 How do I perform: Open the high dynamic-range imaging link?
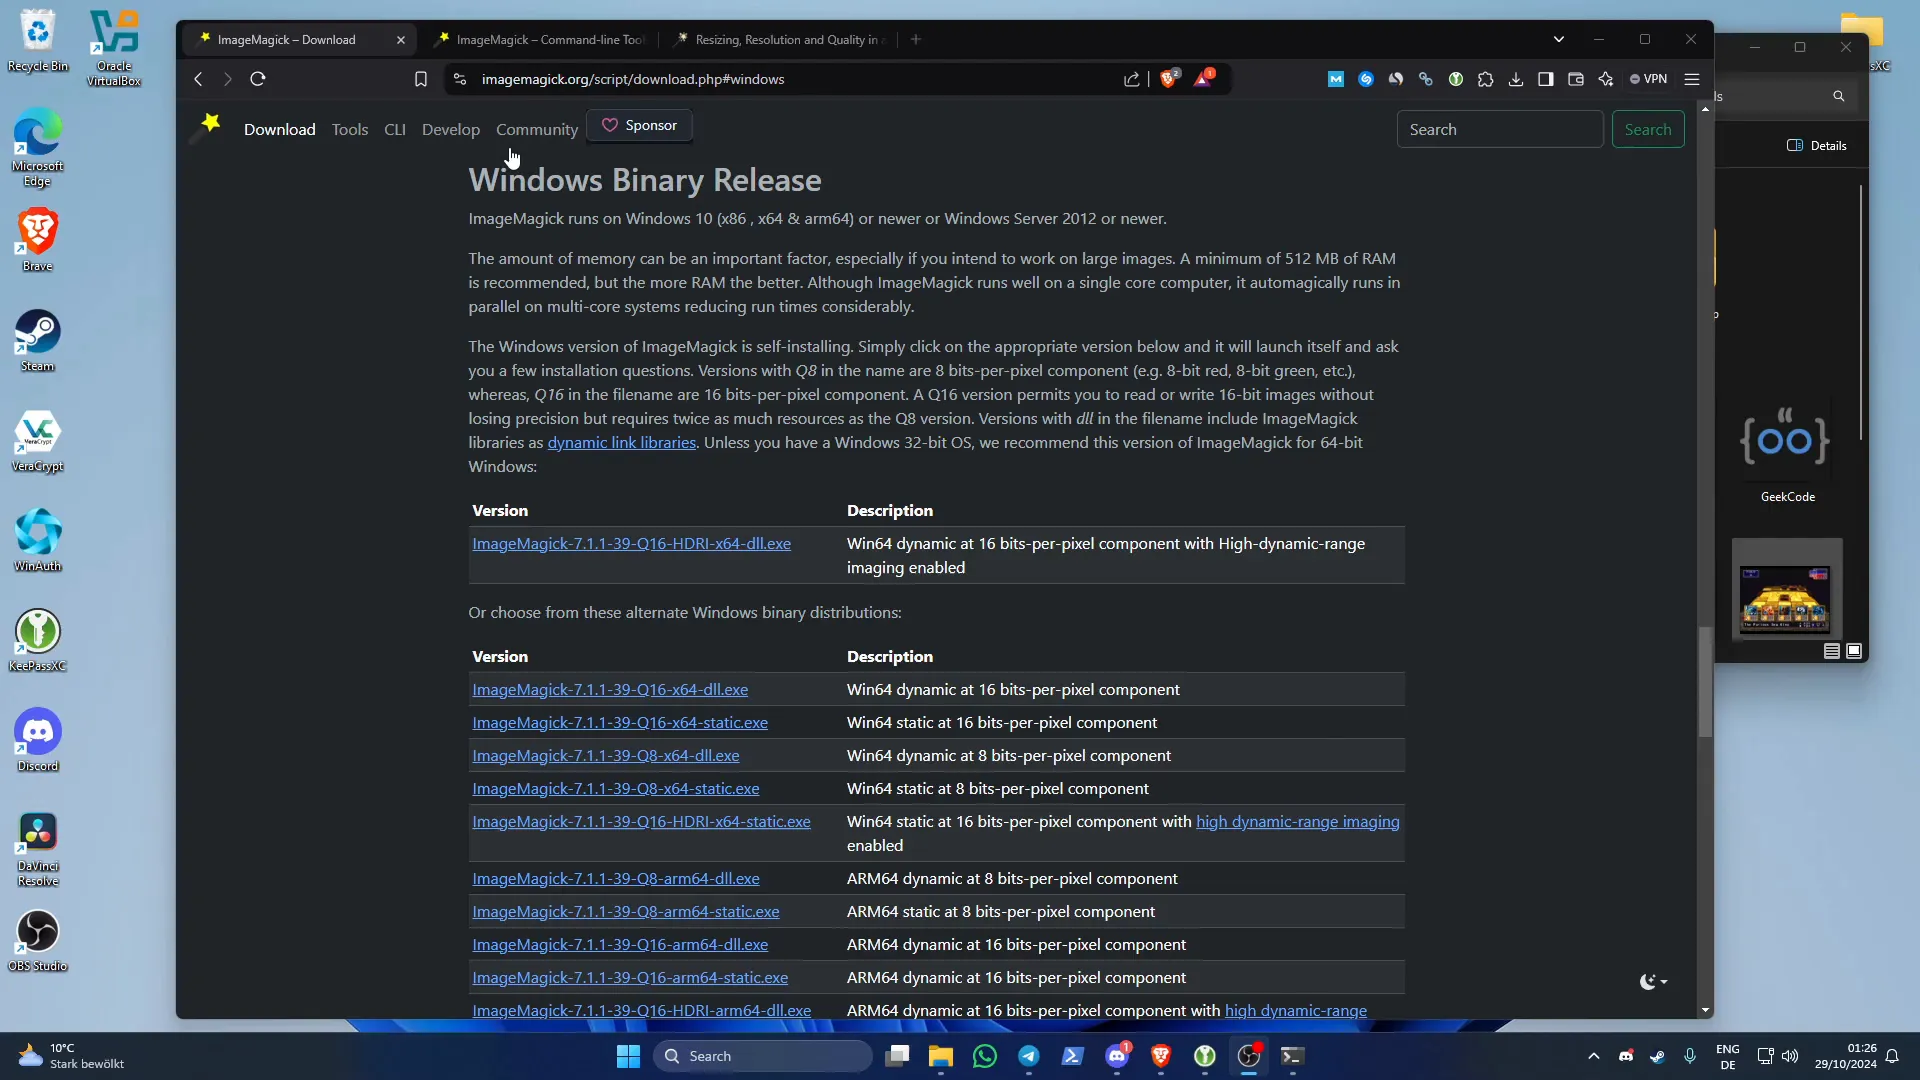(1298, 822)
